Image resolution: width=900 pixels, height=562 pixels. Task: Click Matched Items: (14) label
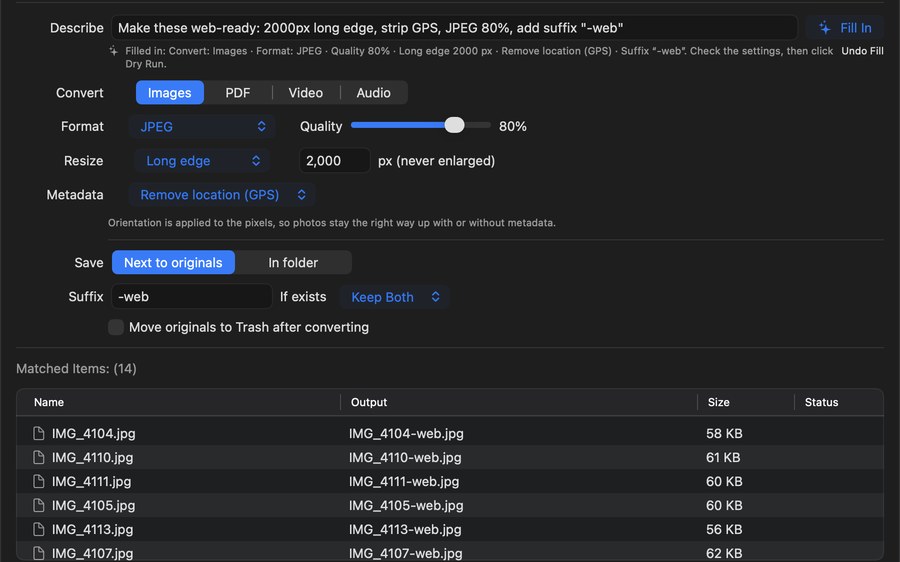[76, 369]
